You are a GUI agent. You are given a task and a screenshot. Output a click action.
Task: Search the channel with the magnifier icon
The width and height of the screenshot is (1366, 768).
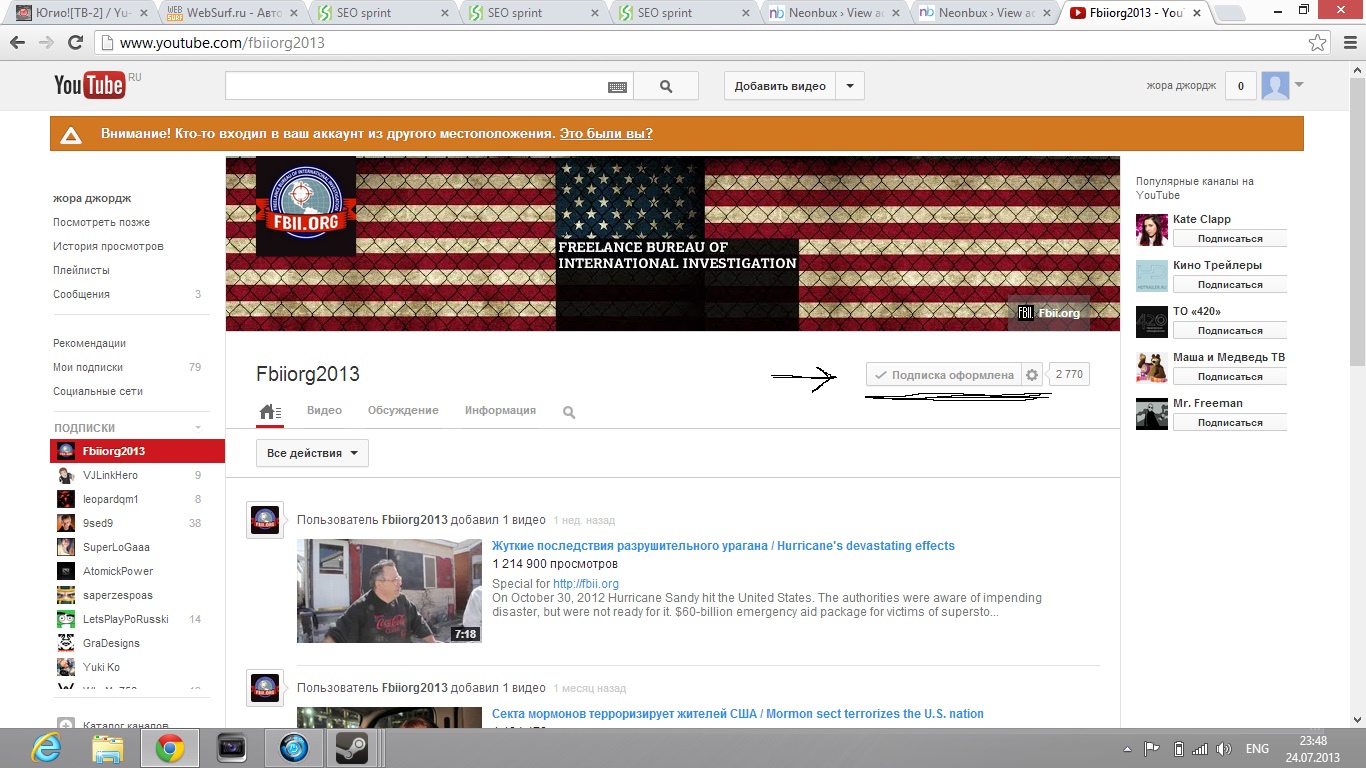pos(569,412)
